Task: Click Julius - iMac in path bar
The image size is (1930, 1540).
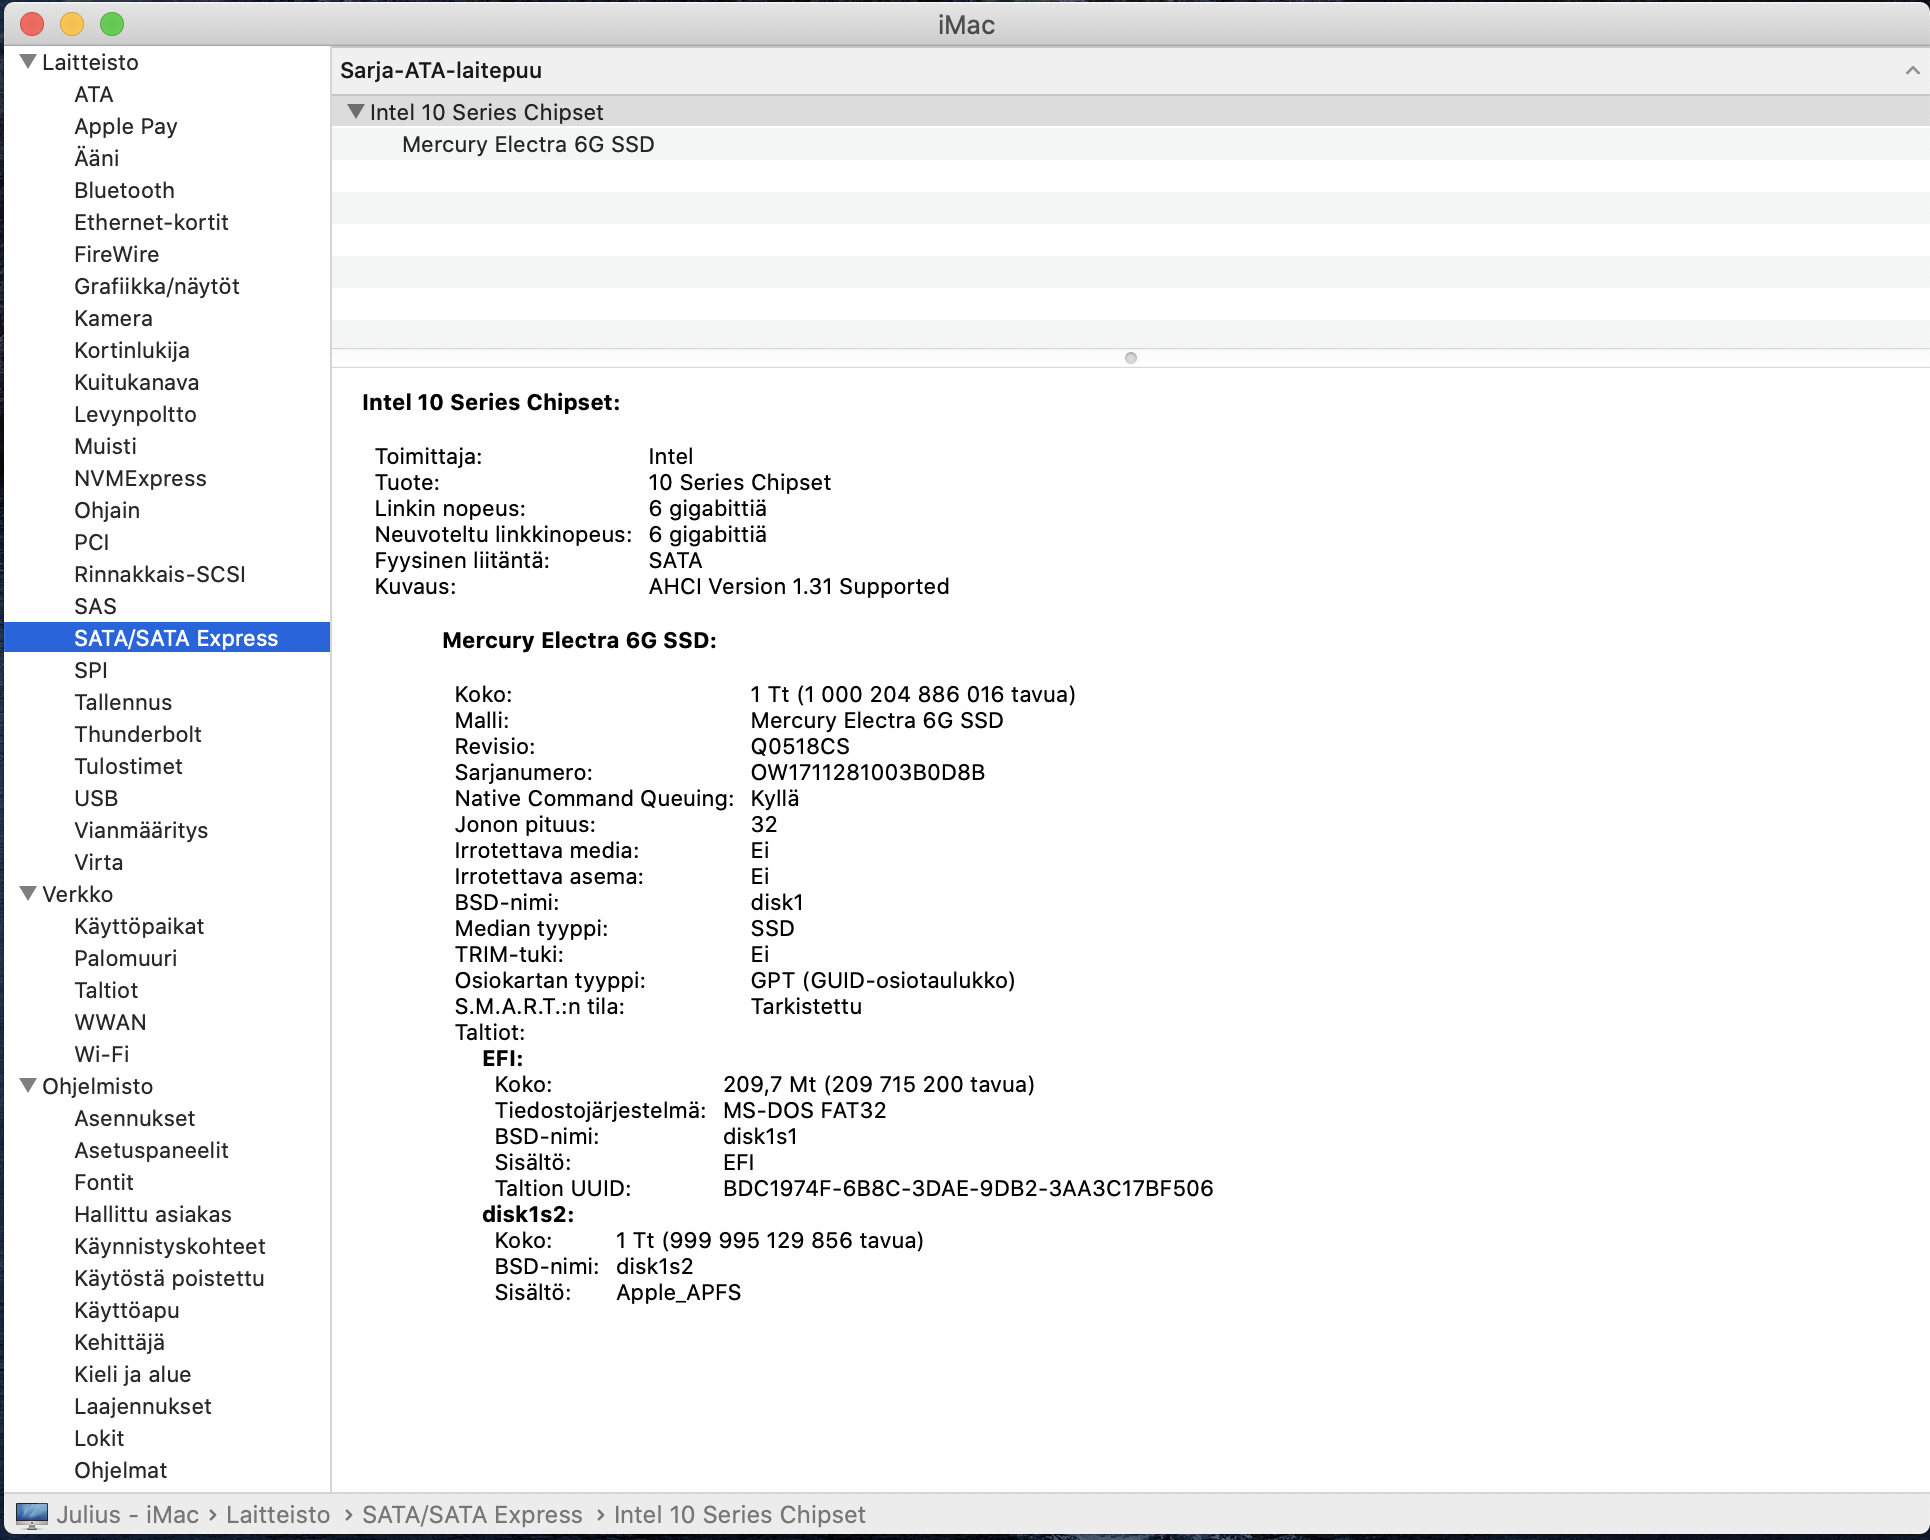Action: pos(128,1515)
